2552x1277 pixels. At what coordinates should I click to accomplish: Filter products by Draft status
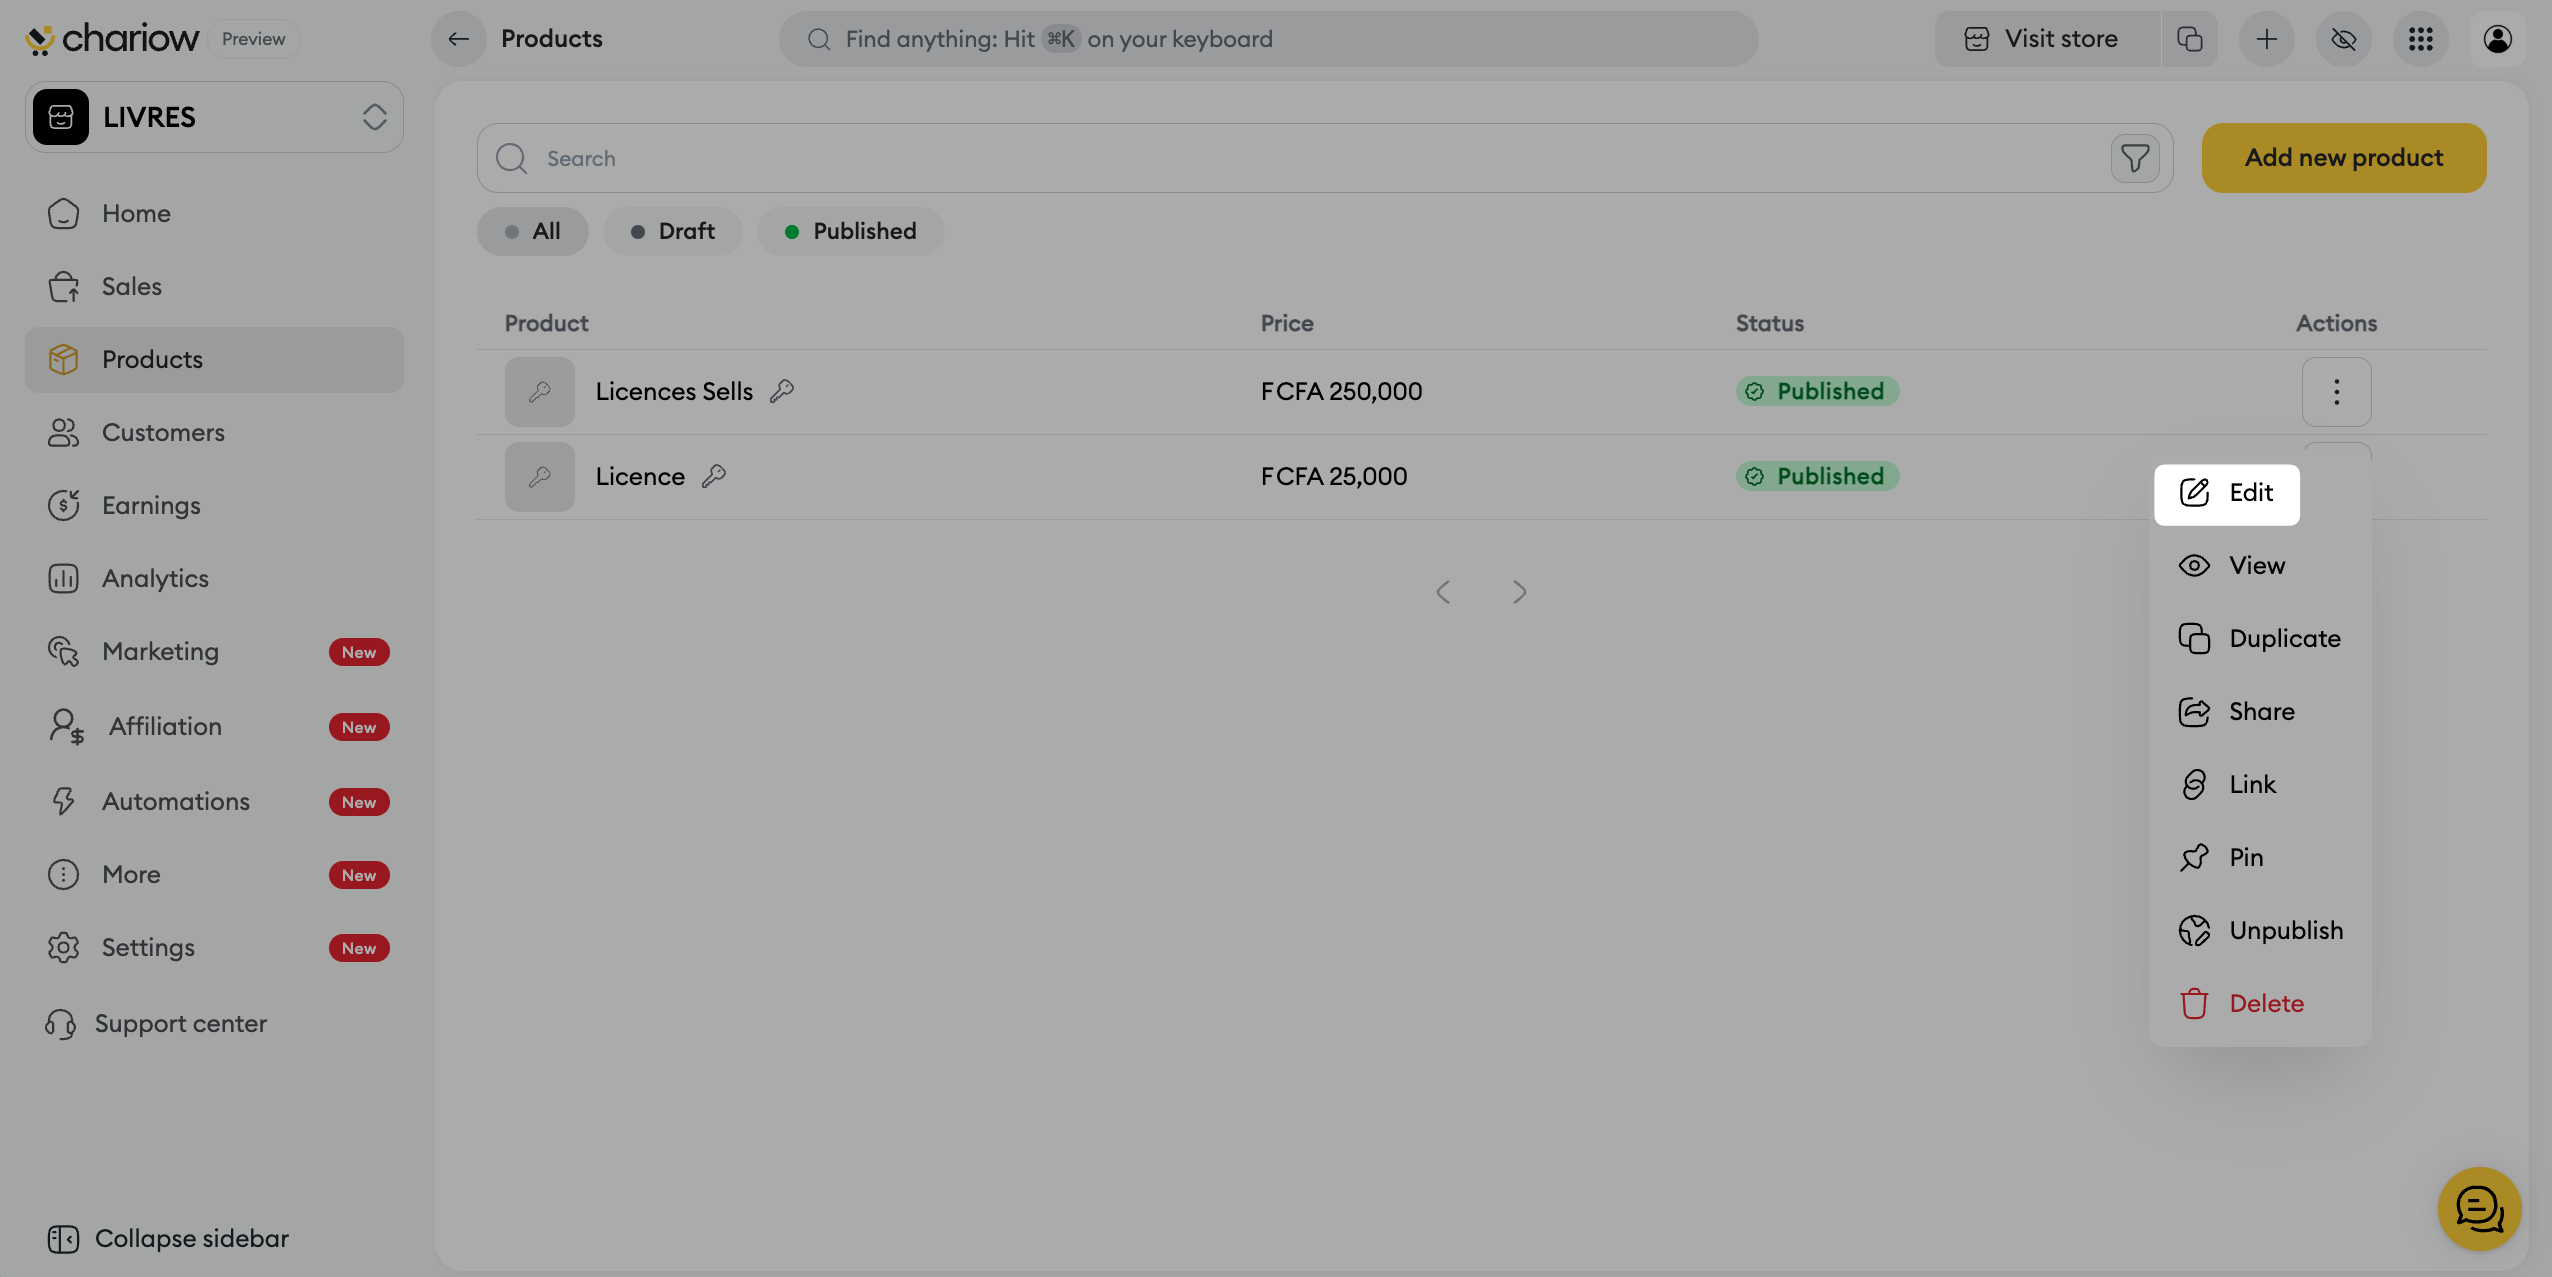click(x=673, y=231)
